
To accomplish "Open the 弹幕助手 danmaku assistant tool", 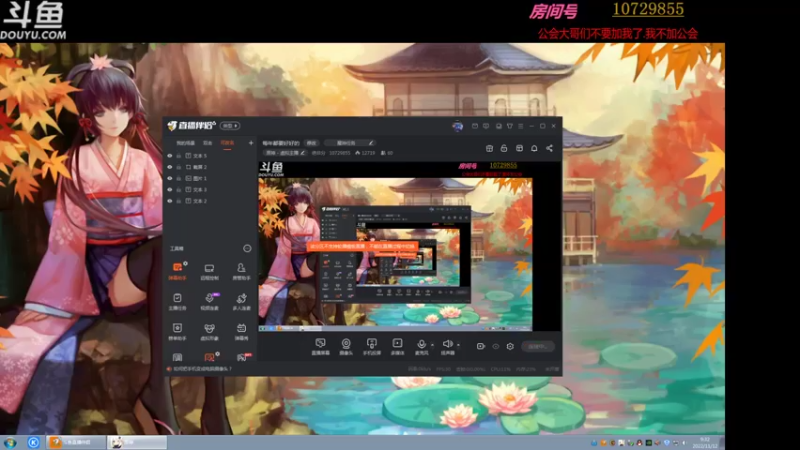I will pos(177,271).
